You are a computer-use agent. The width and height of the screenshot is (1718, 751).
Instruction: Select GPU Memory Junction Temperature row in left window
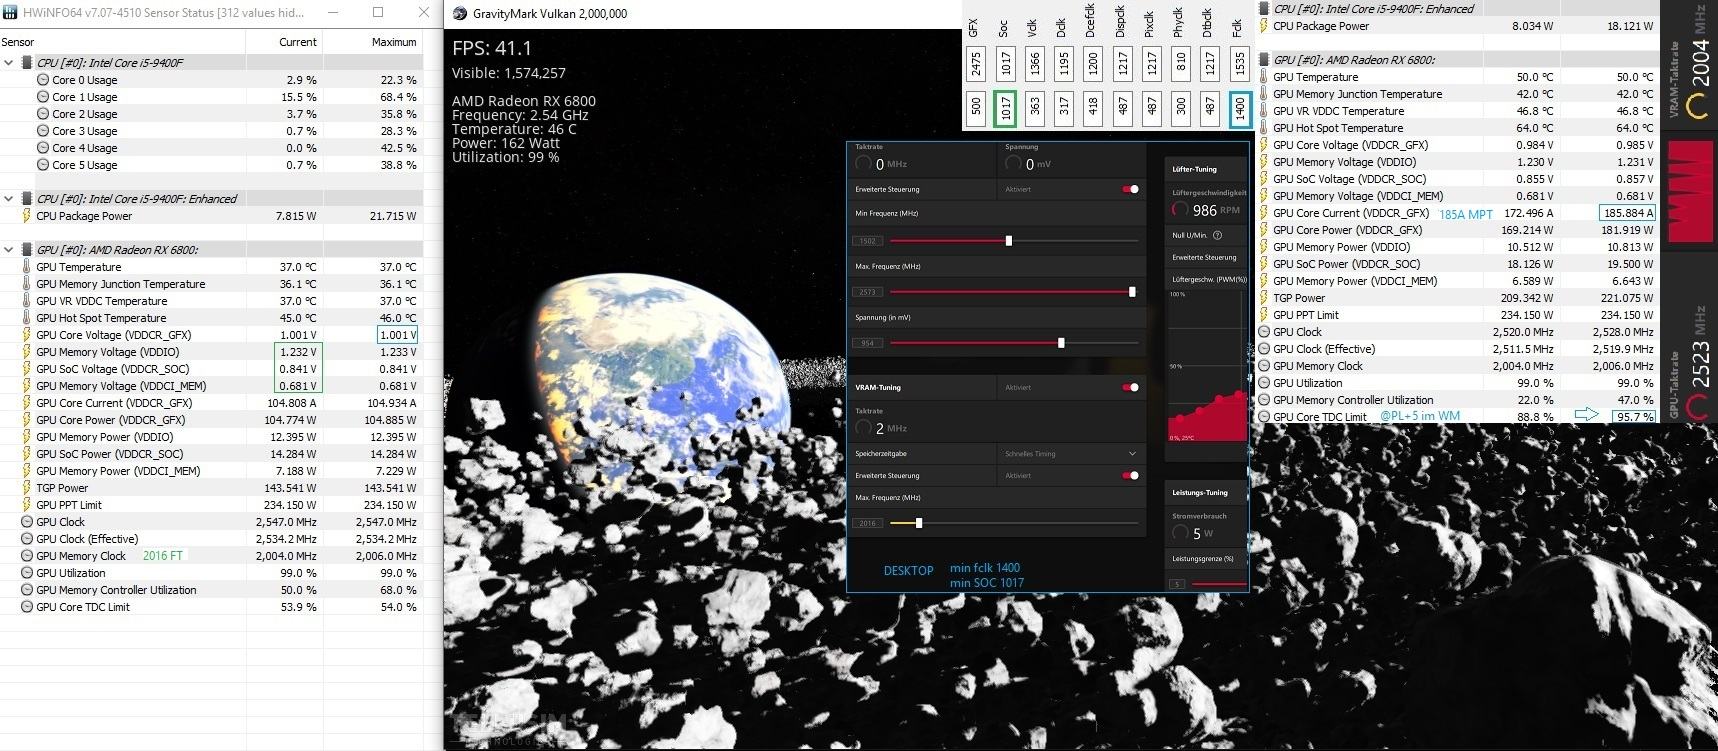pyautogui.click(x=211, y=284)
